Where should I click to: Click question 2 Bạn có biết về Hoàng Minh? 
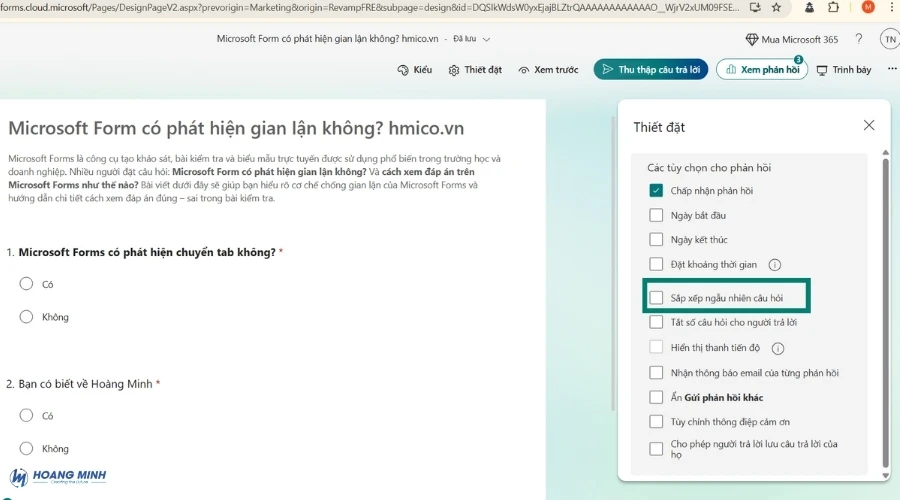tap(86, 383)
